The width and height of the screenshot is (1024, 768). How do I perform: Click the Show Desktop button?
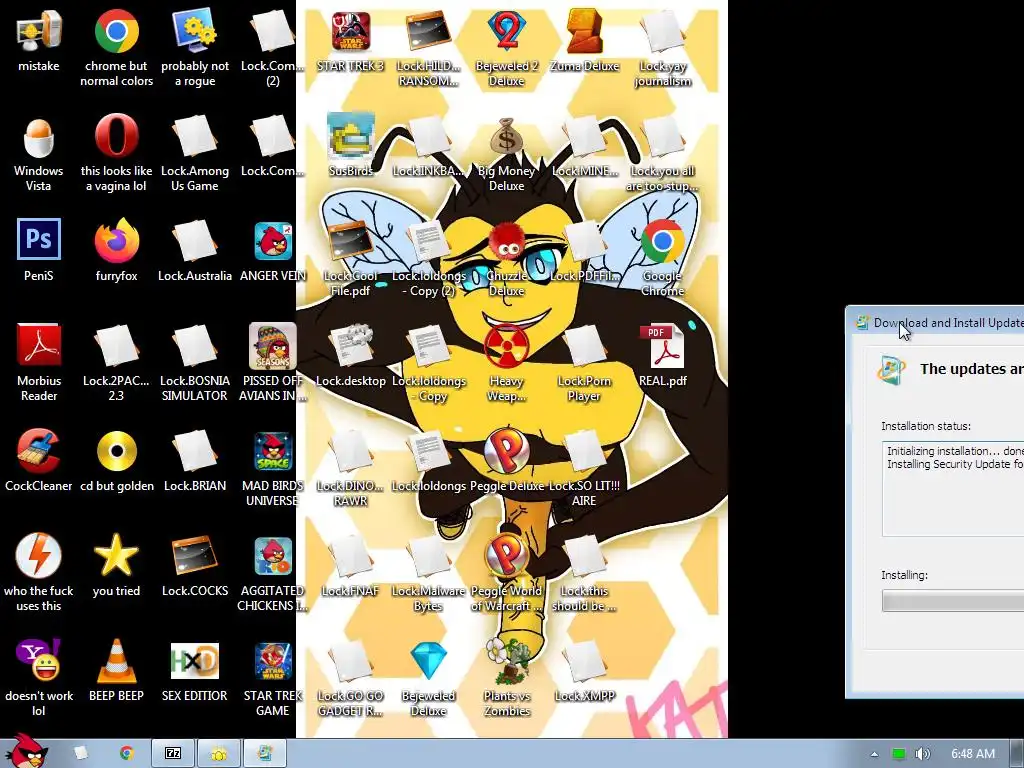click(1017, 754)
